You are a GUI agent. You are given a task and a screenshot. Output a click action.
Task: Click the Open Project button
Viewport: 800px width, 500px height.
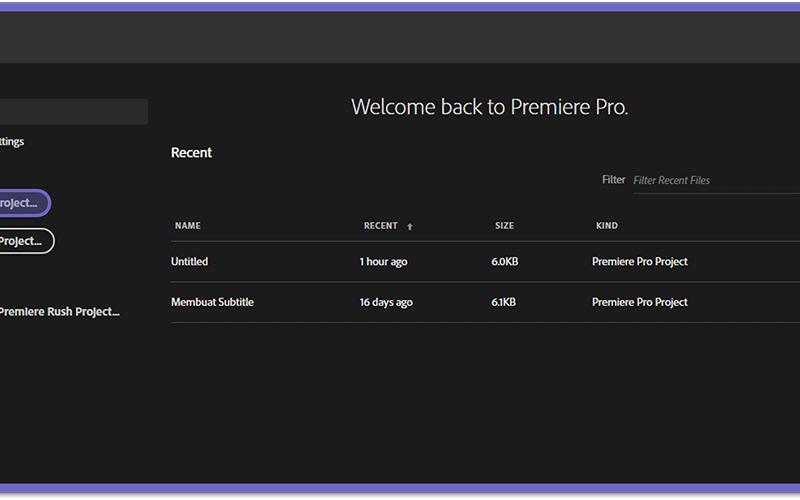click(26, 241)
